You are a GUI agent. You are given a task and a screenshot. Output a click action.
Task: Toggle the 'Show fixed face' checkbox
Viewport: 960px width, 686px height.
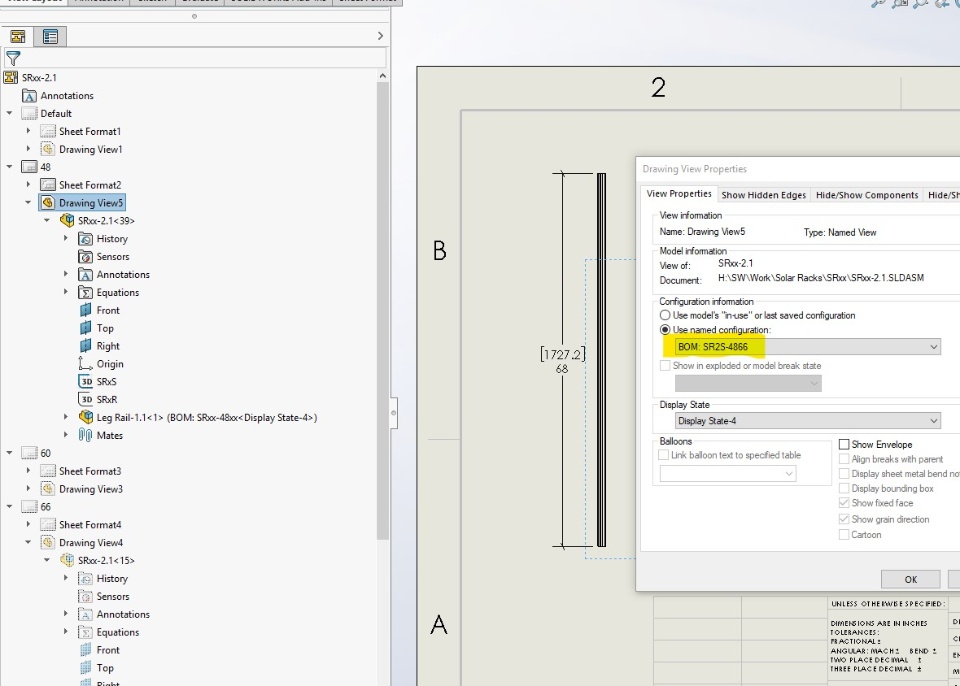844,503
